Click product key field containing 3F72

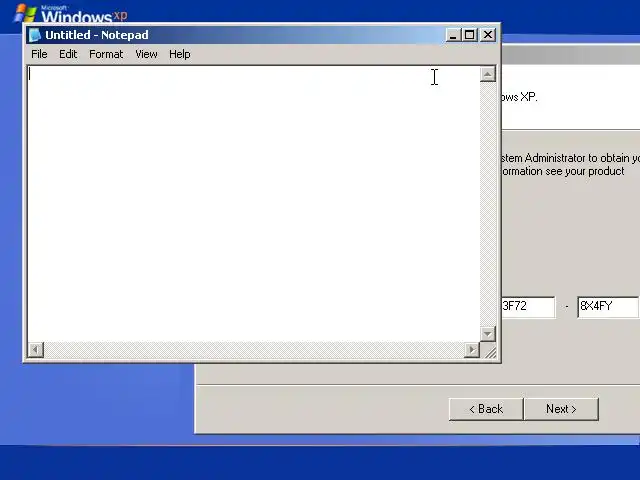click(528, 307)
